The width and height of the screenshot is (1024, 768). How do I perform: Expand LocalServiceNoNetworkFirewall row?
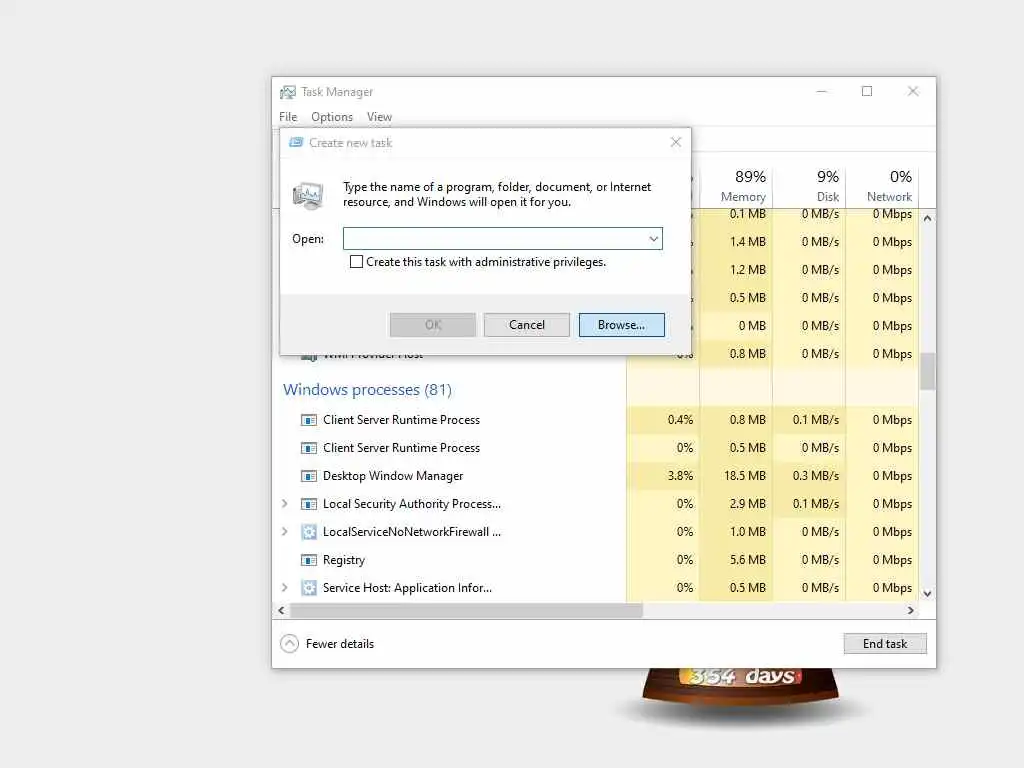point(285,532)
